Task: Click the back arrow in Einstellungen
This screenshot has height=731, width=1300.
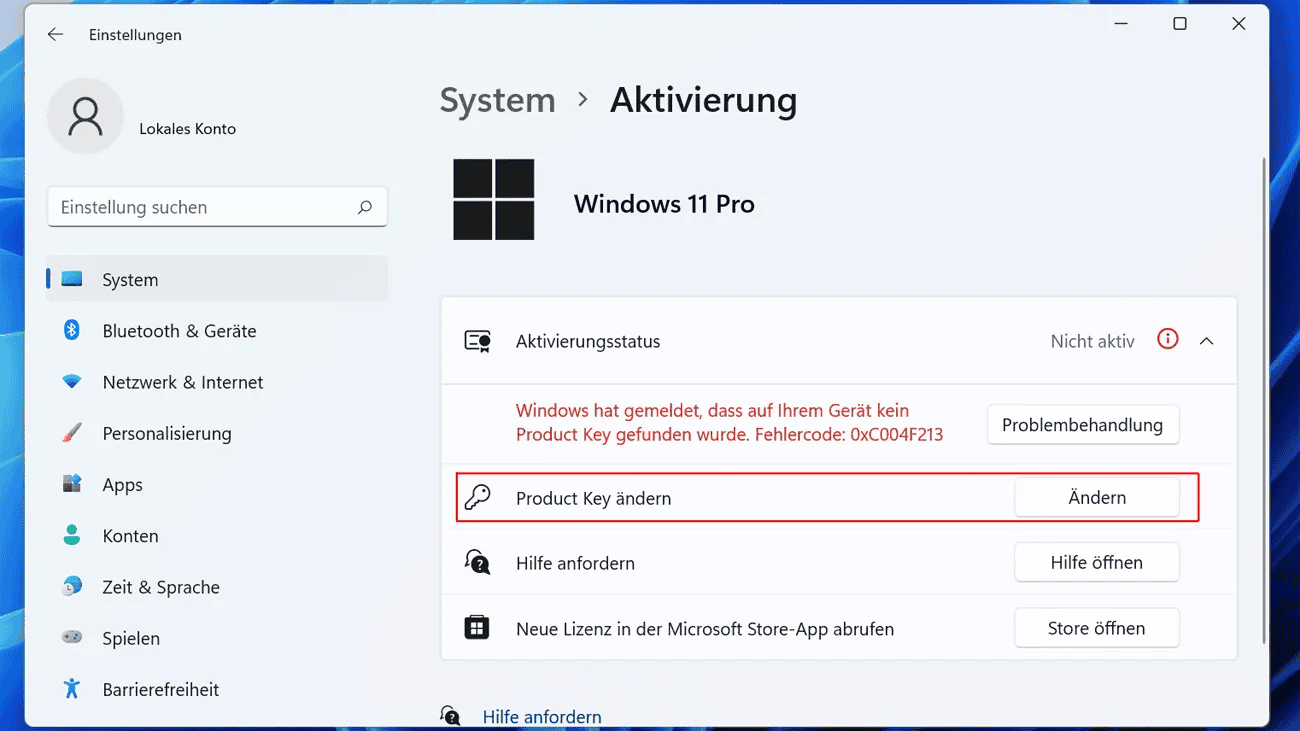Action: point(55,35)
